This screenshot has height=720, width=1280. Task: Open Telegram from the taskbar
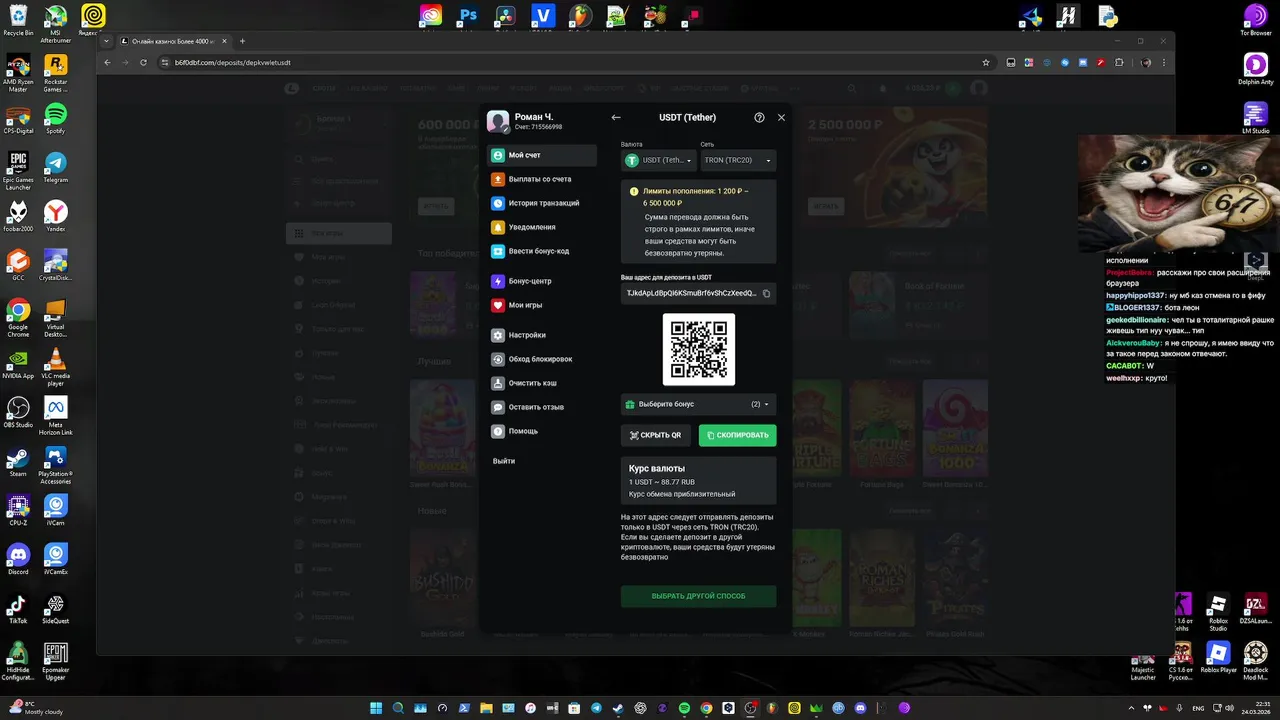point(596,708)
